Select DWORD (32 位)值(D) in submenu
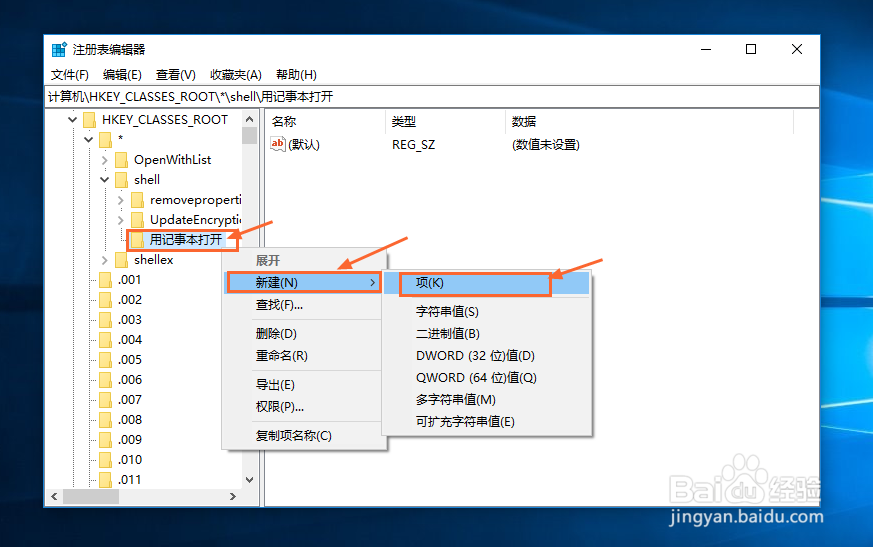This screenshot has height=547, width=873. [487, 355]
